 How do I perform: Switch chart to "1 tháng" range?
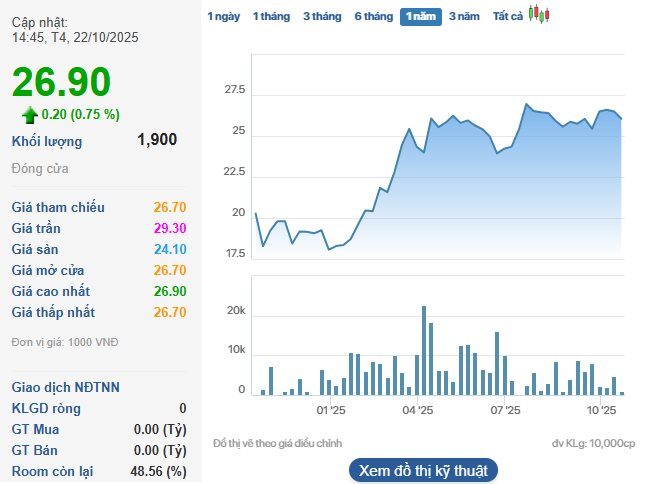[271, 16]
